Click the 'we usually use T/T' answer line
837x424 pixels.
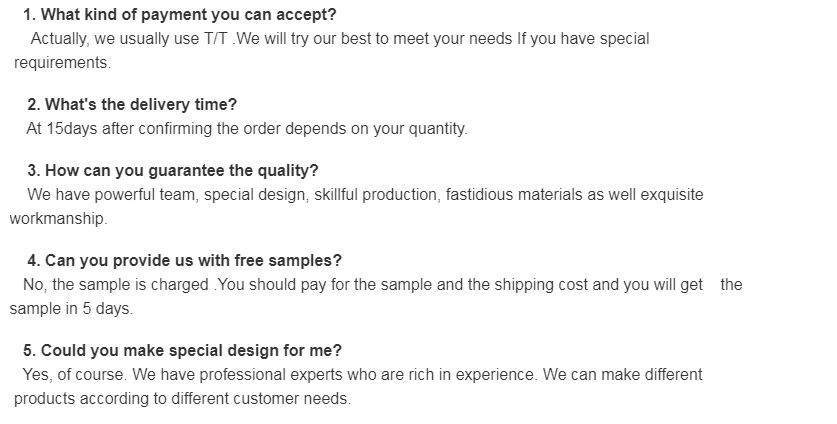[339, 39]
